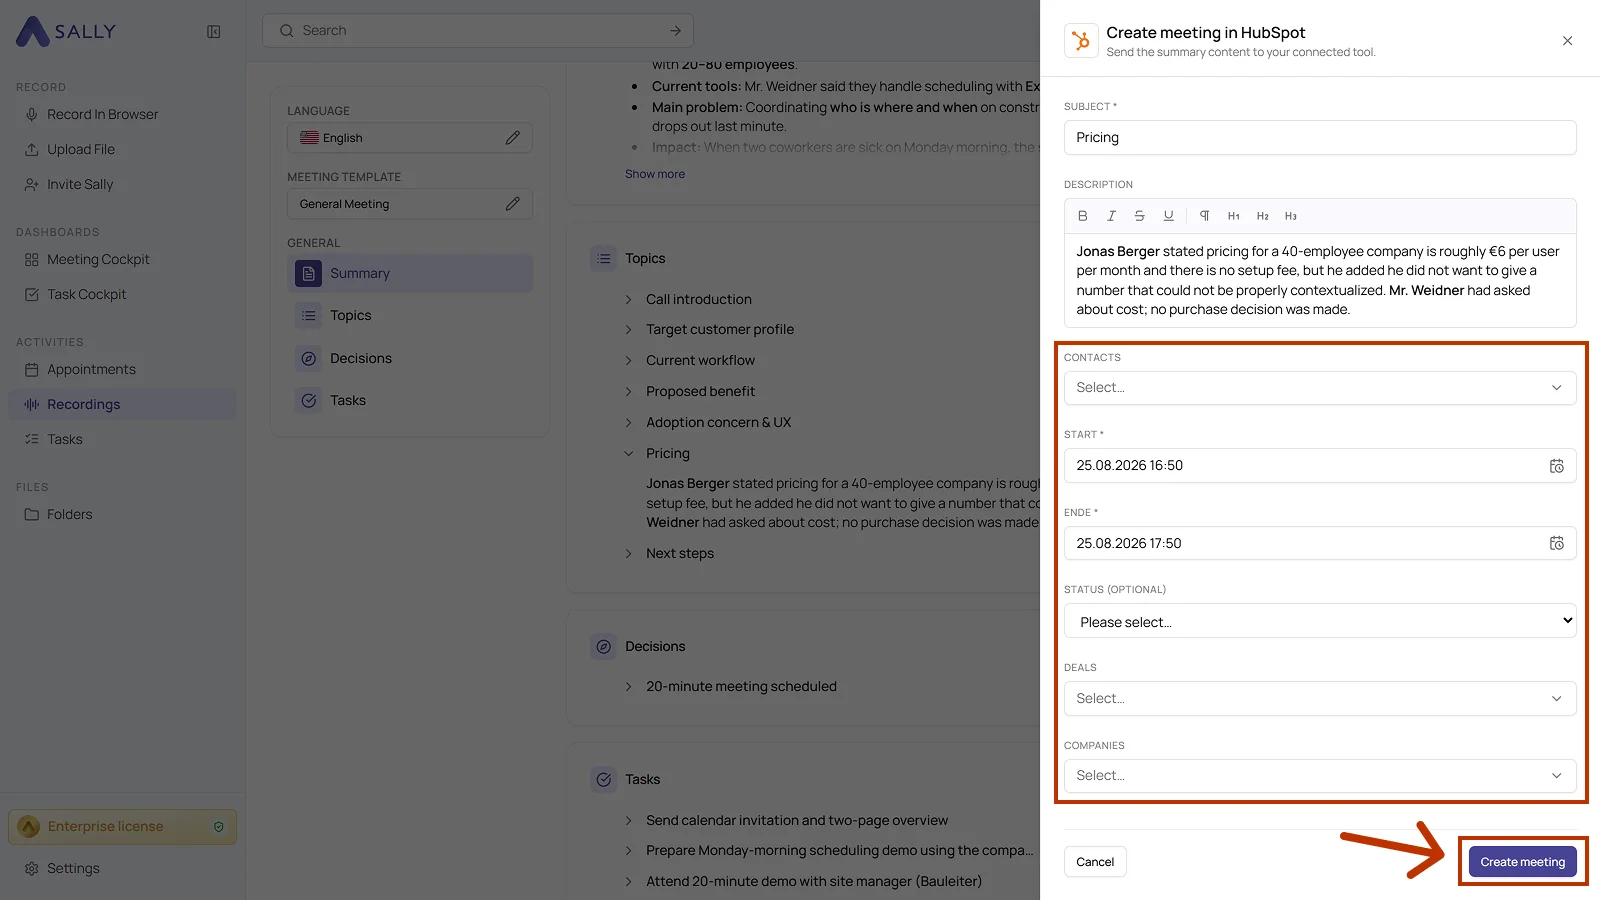This screenshot has height=900, width=1600.
Task: Click the Create meeting button
Action: 1522,862
